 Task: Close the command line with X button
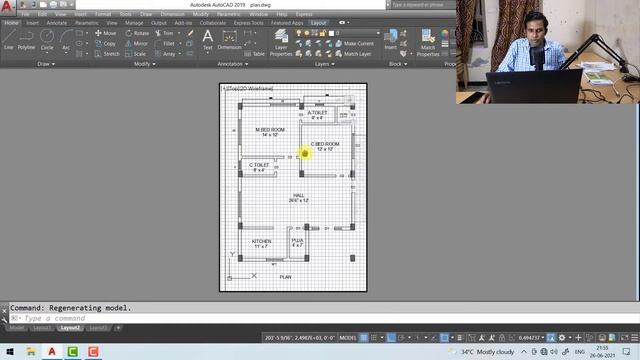tap(4, 311)
